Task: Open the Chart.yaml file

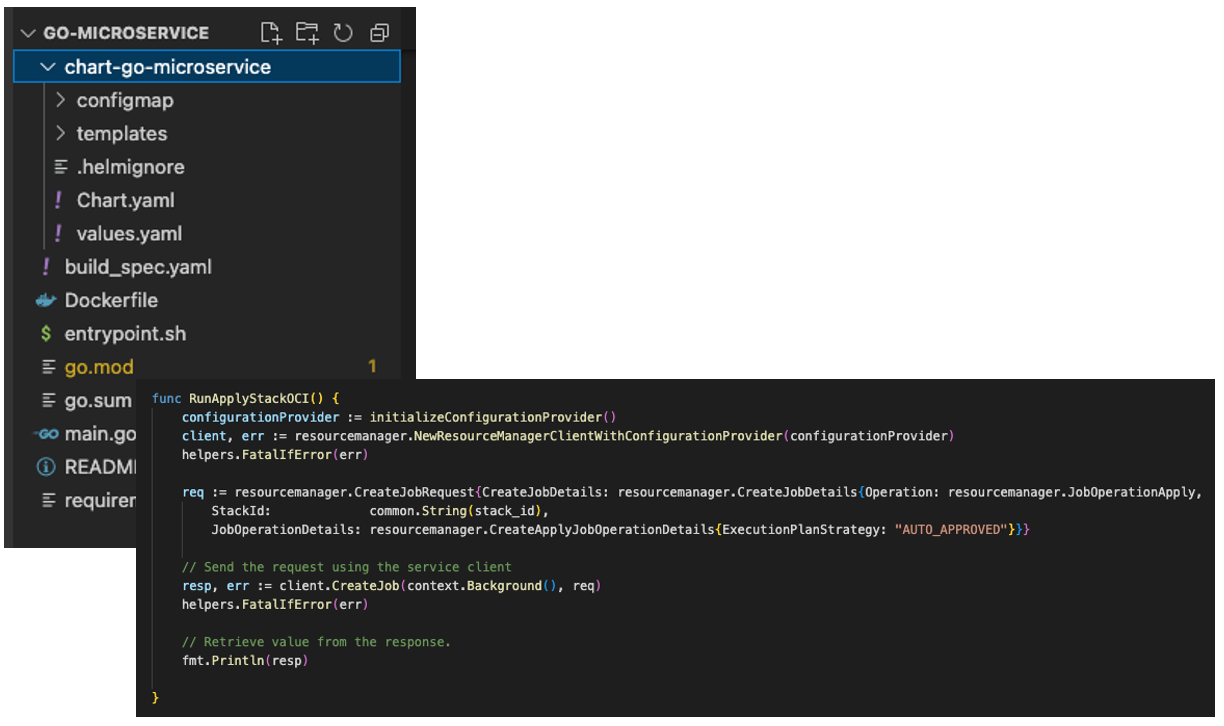Action: [x=125, y=200]
